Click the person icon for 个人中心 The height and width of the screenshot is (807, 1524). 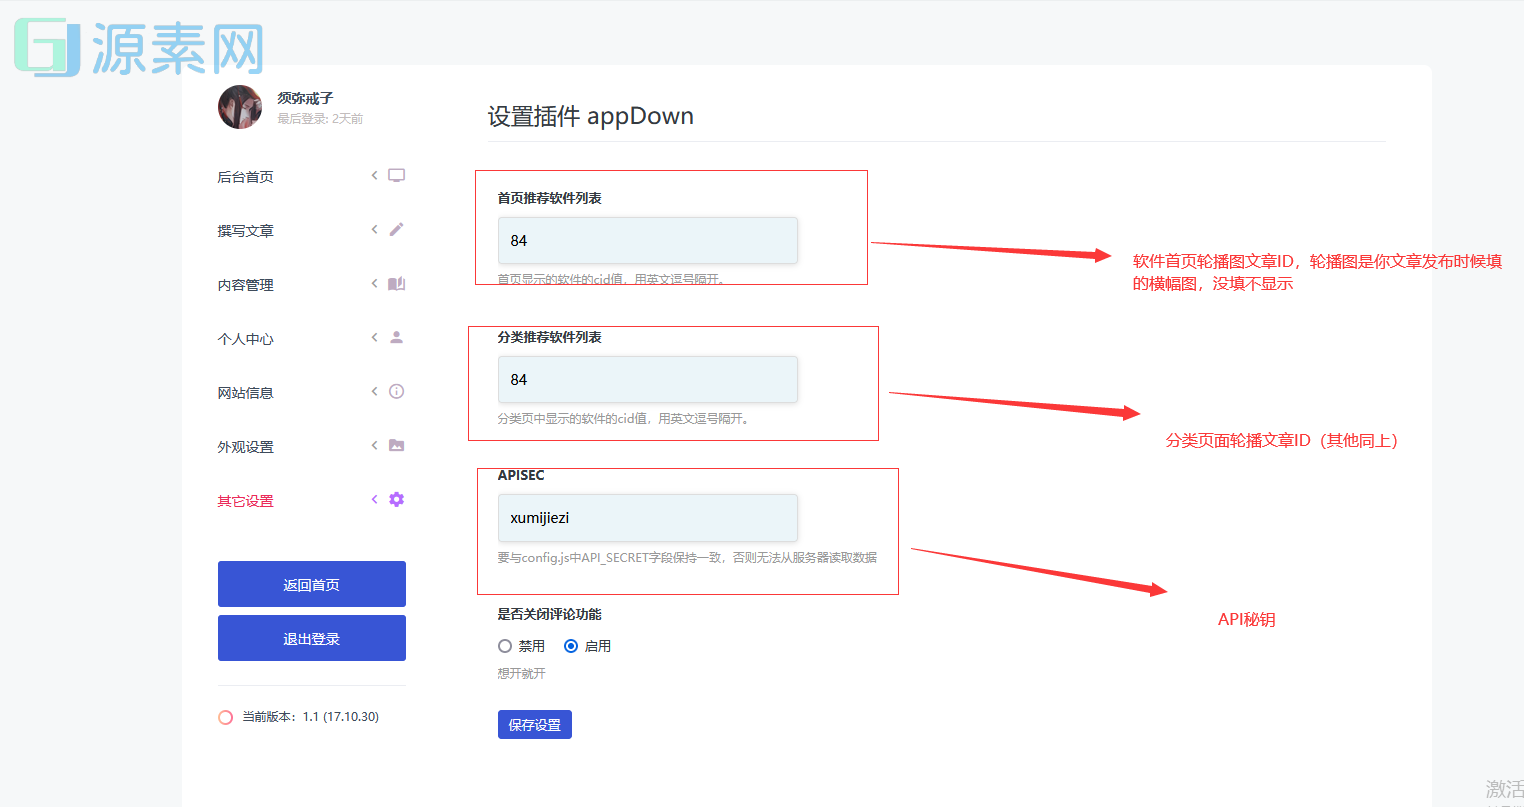tap(396, 337)
